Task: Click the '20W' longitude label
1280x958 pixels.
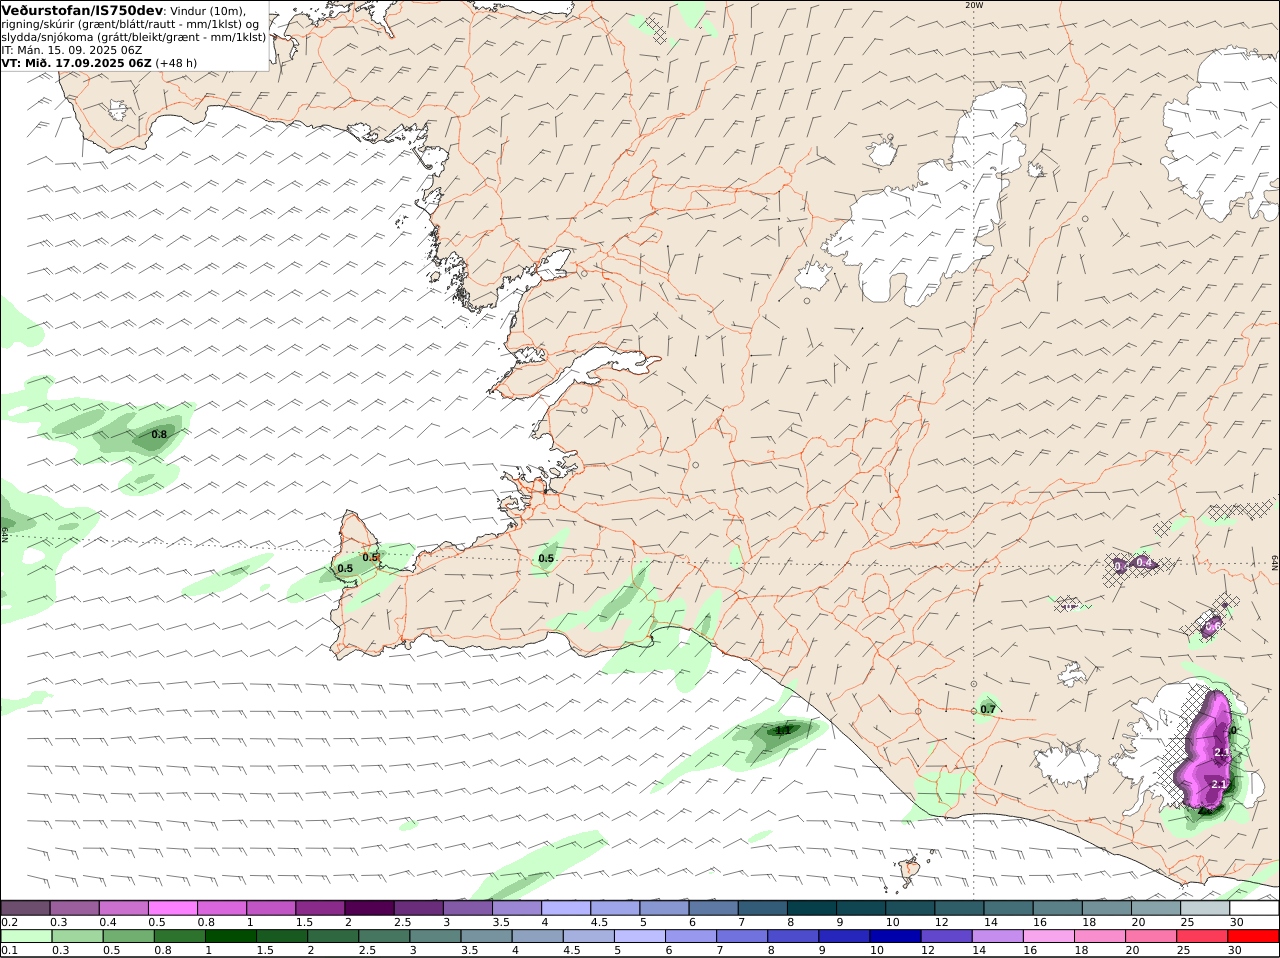Action: 974,5
